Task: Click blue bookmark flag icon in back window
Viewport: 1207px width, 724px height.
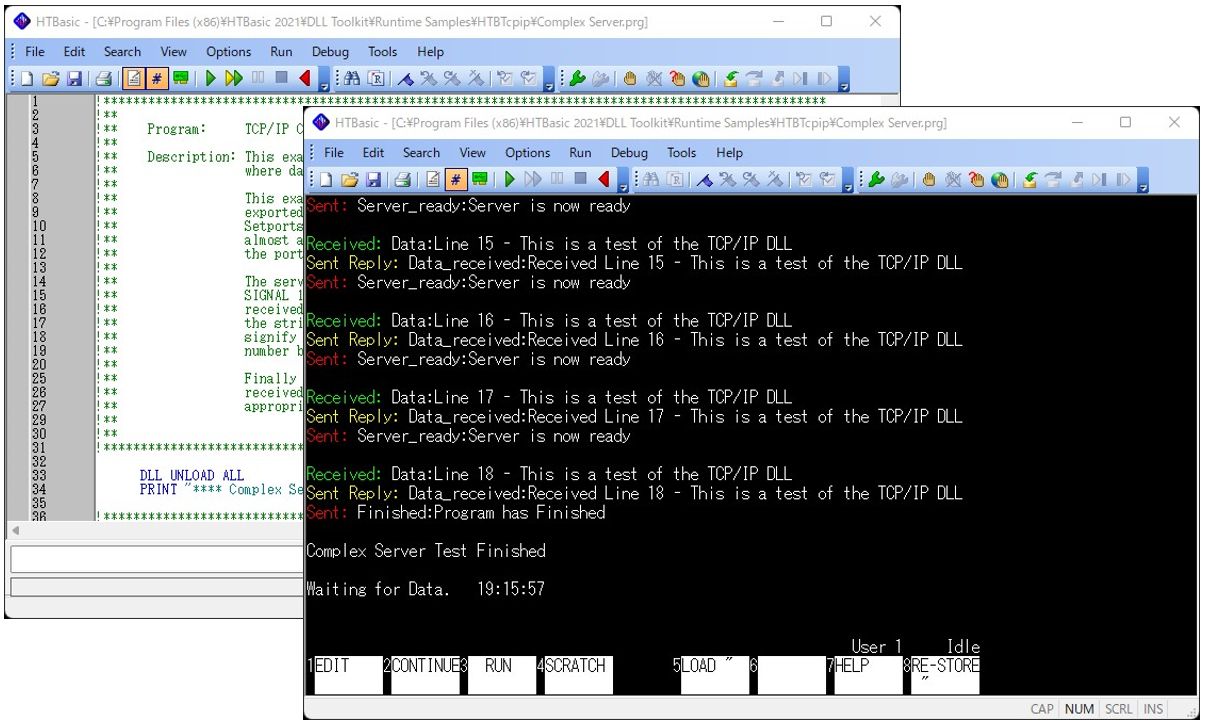Action: click(x=406, y=78)
